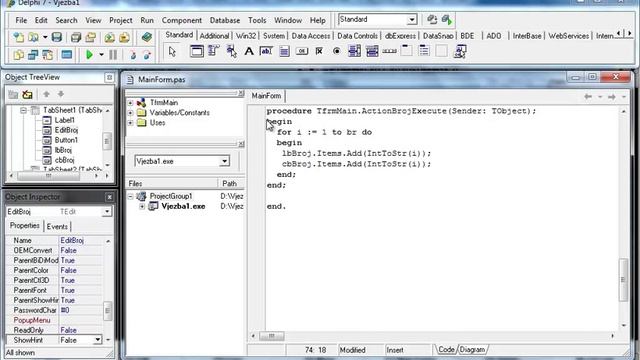Click the code editor vertical scrollbar thumb
This screenshot has height=360, width=640.
[623, 280]
